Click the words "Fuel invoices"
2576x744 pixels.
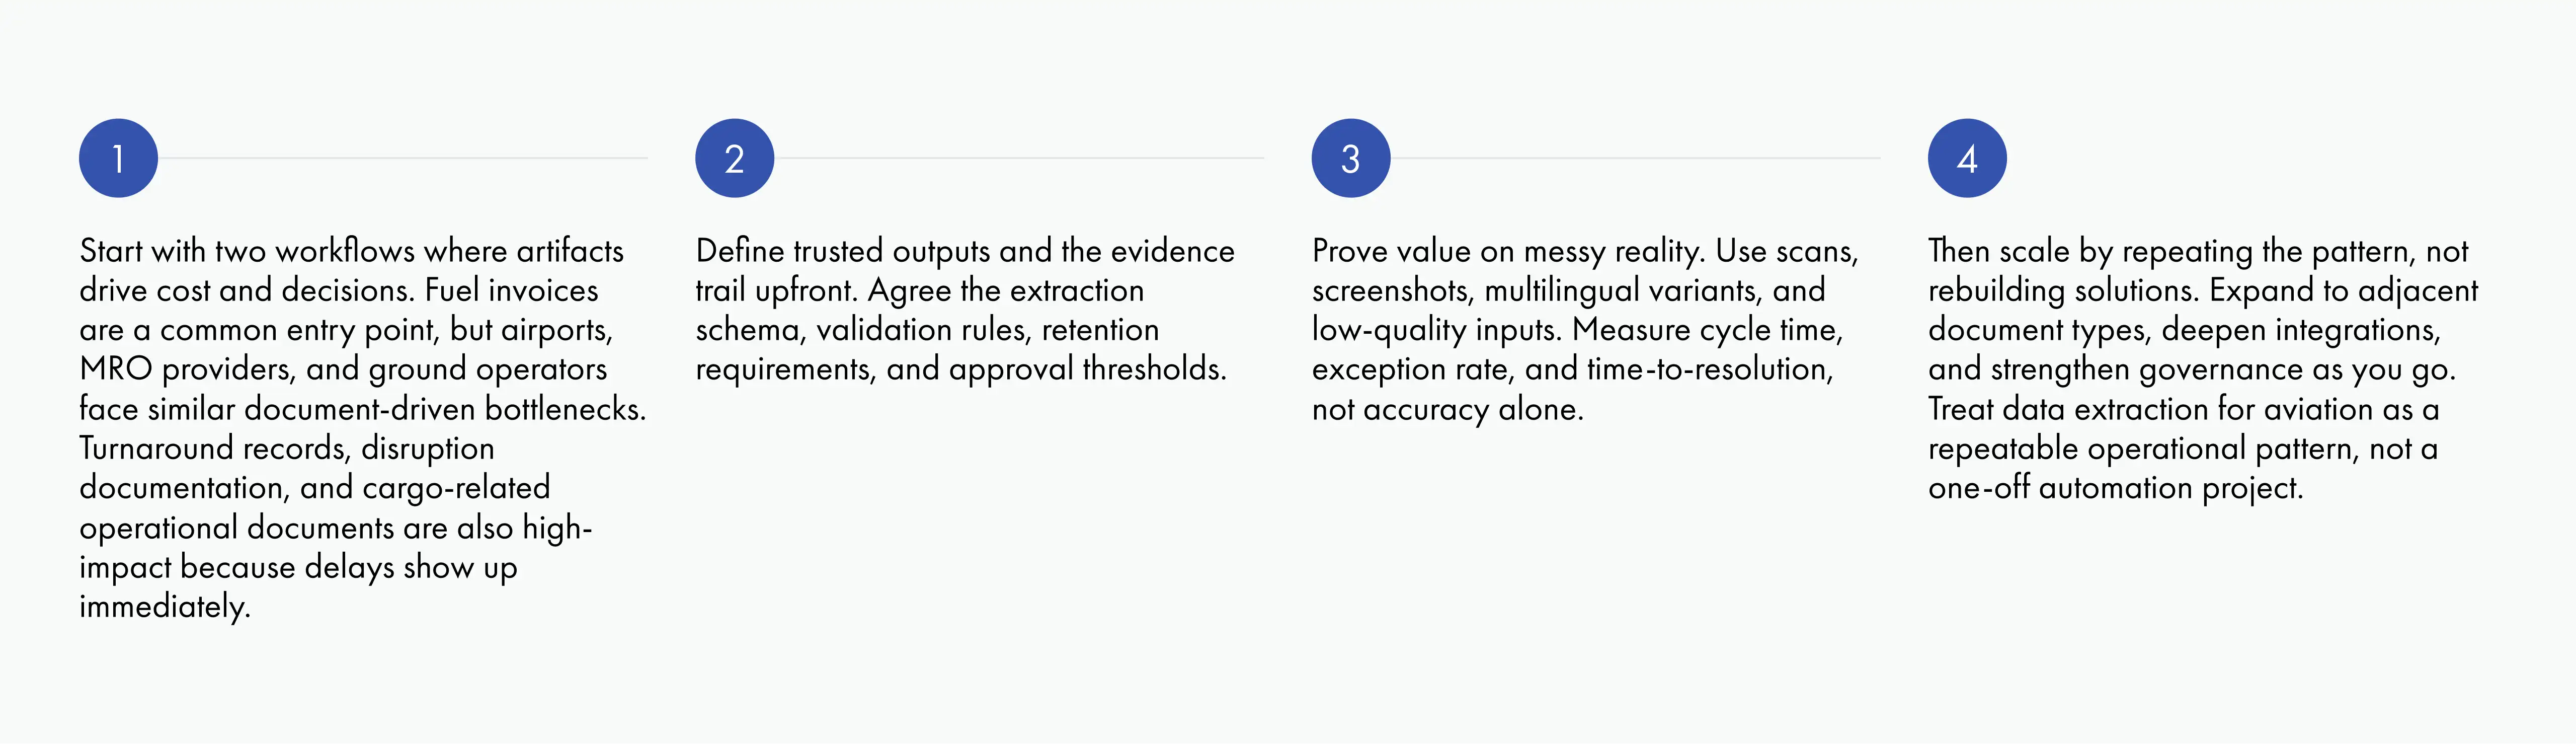click(511, 291)
